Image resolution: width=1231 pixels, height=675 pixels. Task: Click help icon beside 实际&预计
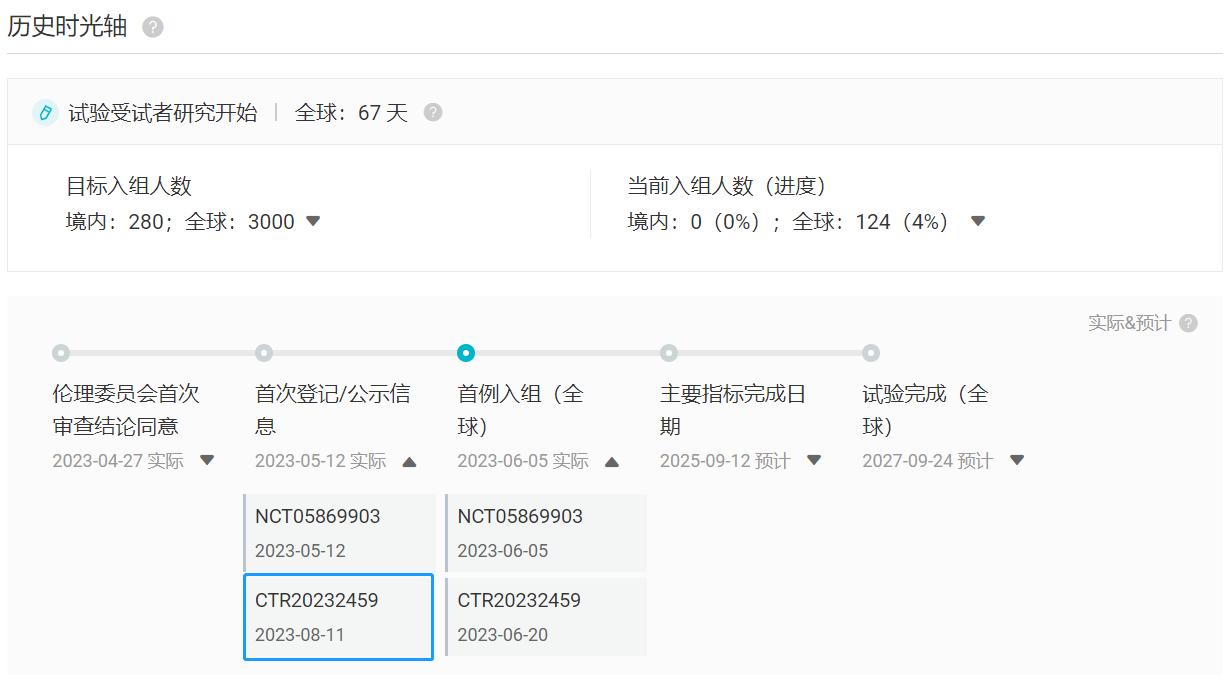1188,323
